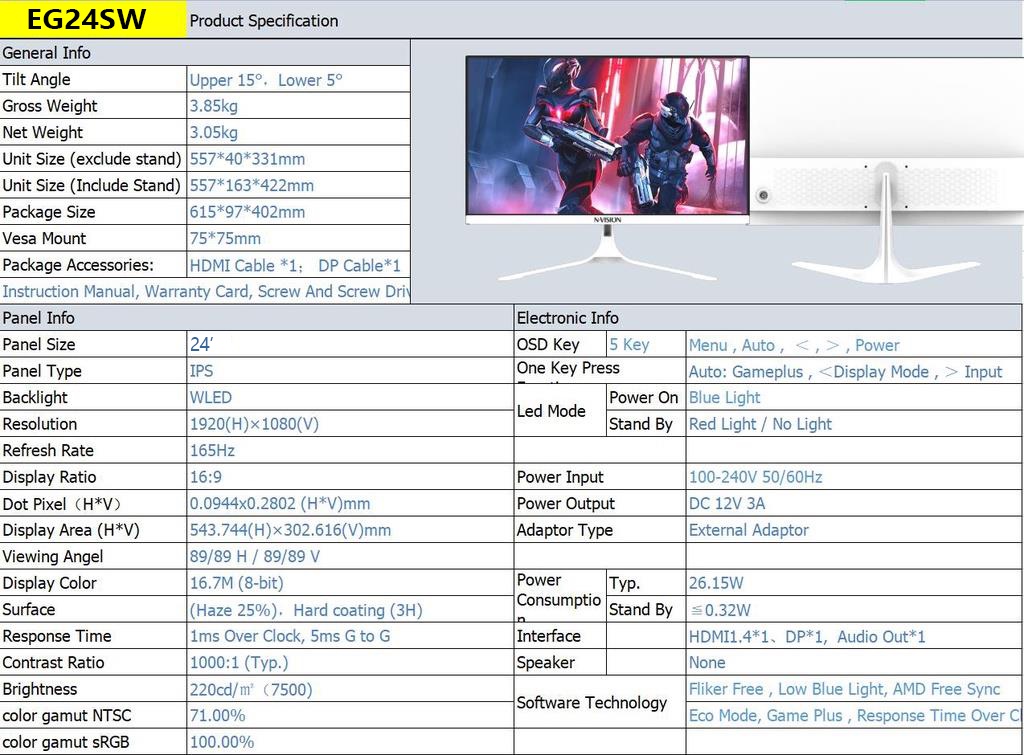Select the Power On Blue Light value
The image size is (1024, 755).
pyautogui.click(x=727, y=397)
